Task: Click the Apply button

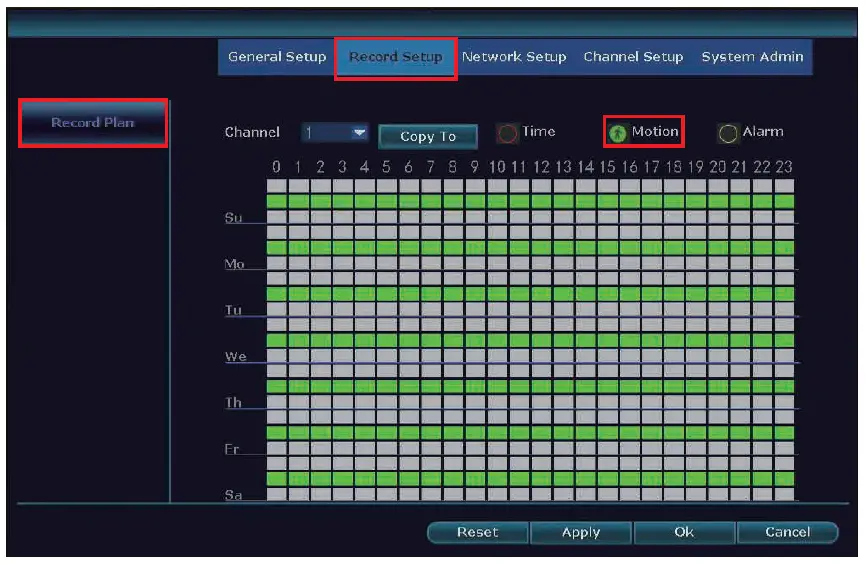Action: point(580,532)
